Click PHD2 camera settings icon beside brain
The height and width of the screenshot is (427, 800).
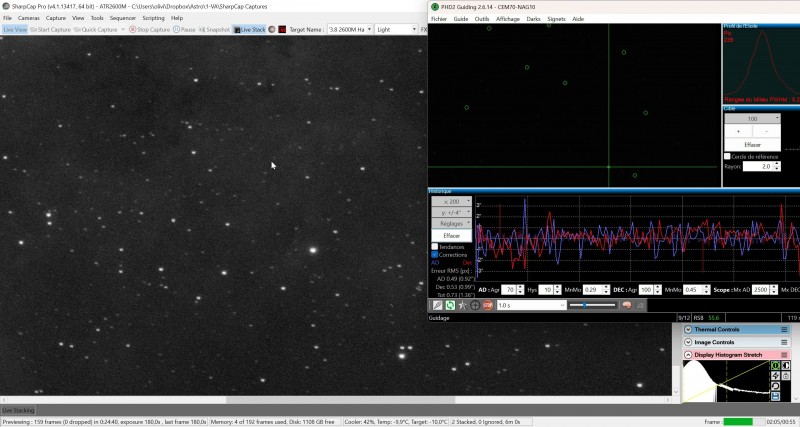[640, 305]
